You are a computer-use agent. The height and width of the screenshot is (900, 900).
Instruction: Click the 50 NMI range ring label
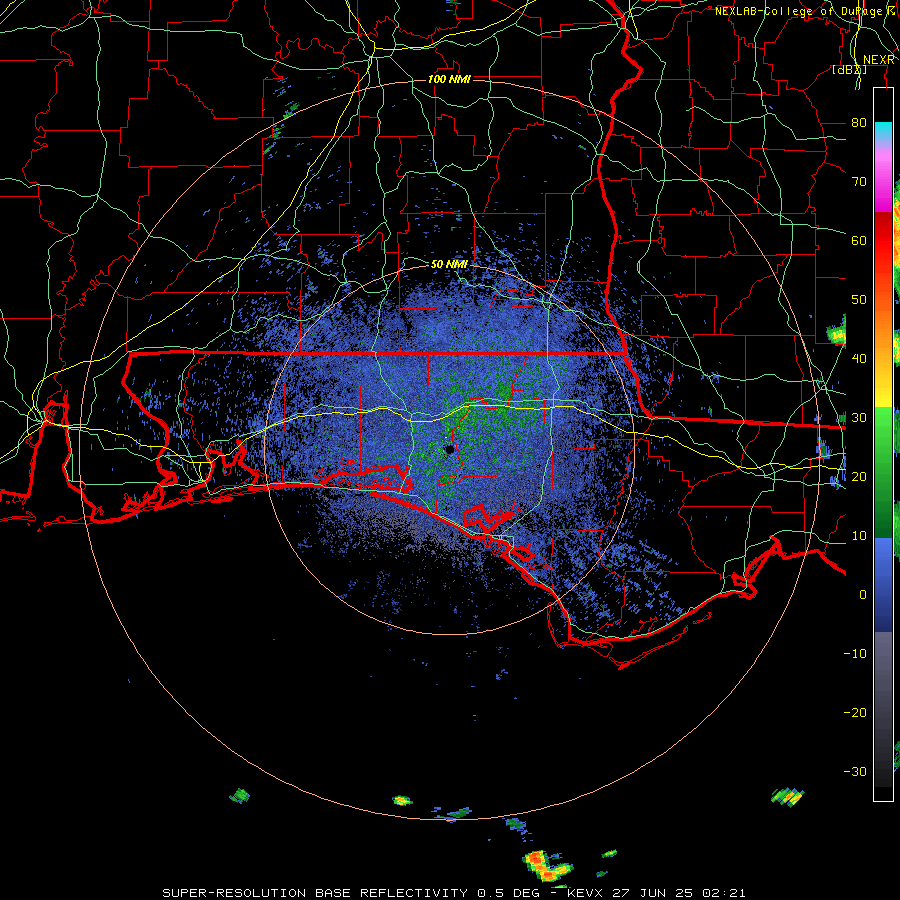point(449,265)
